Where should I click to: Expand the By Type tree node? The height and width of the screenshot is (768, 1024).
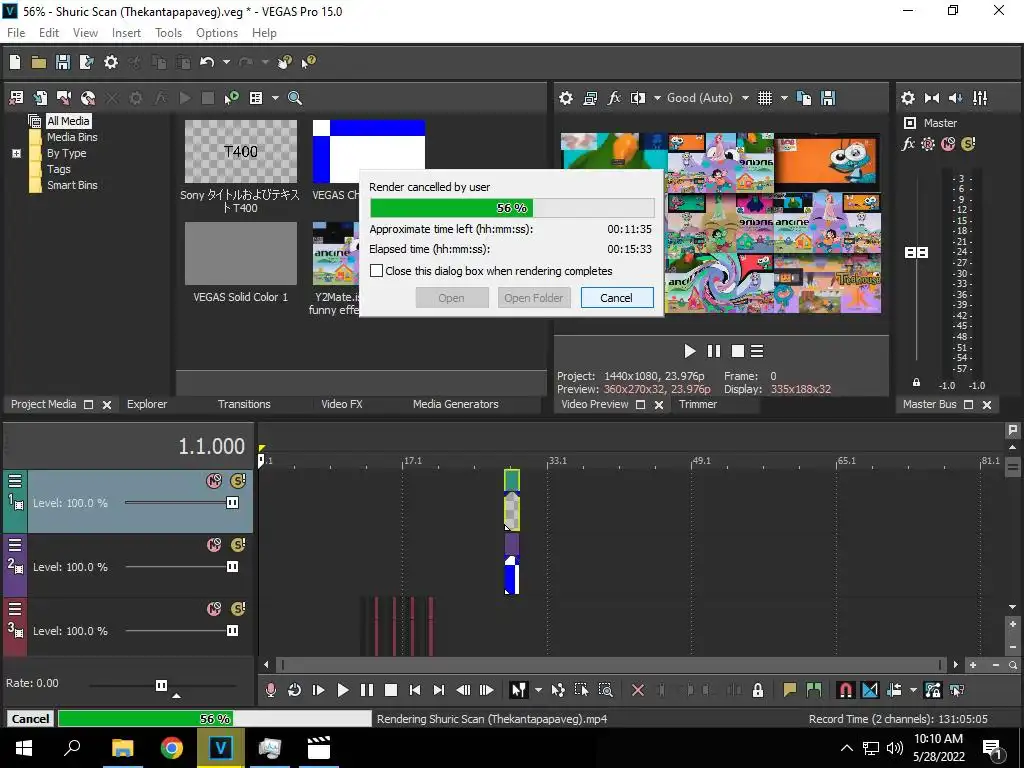[16, 153]
